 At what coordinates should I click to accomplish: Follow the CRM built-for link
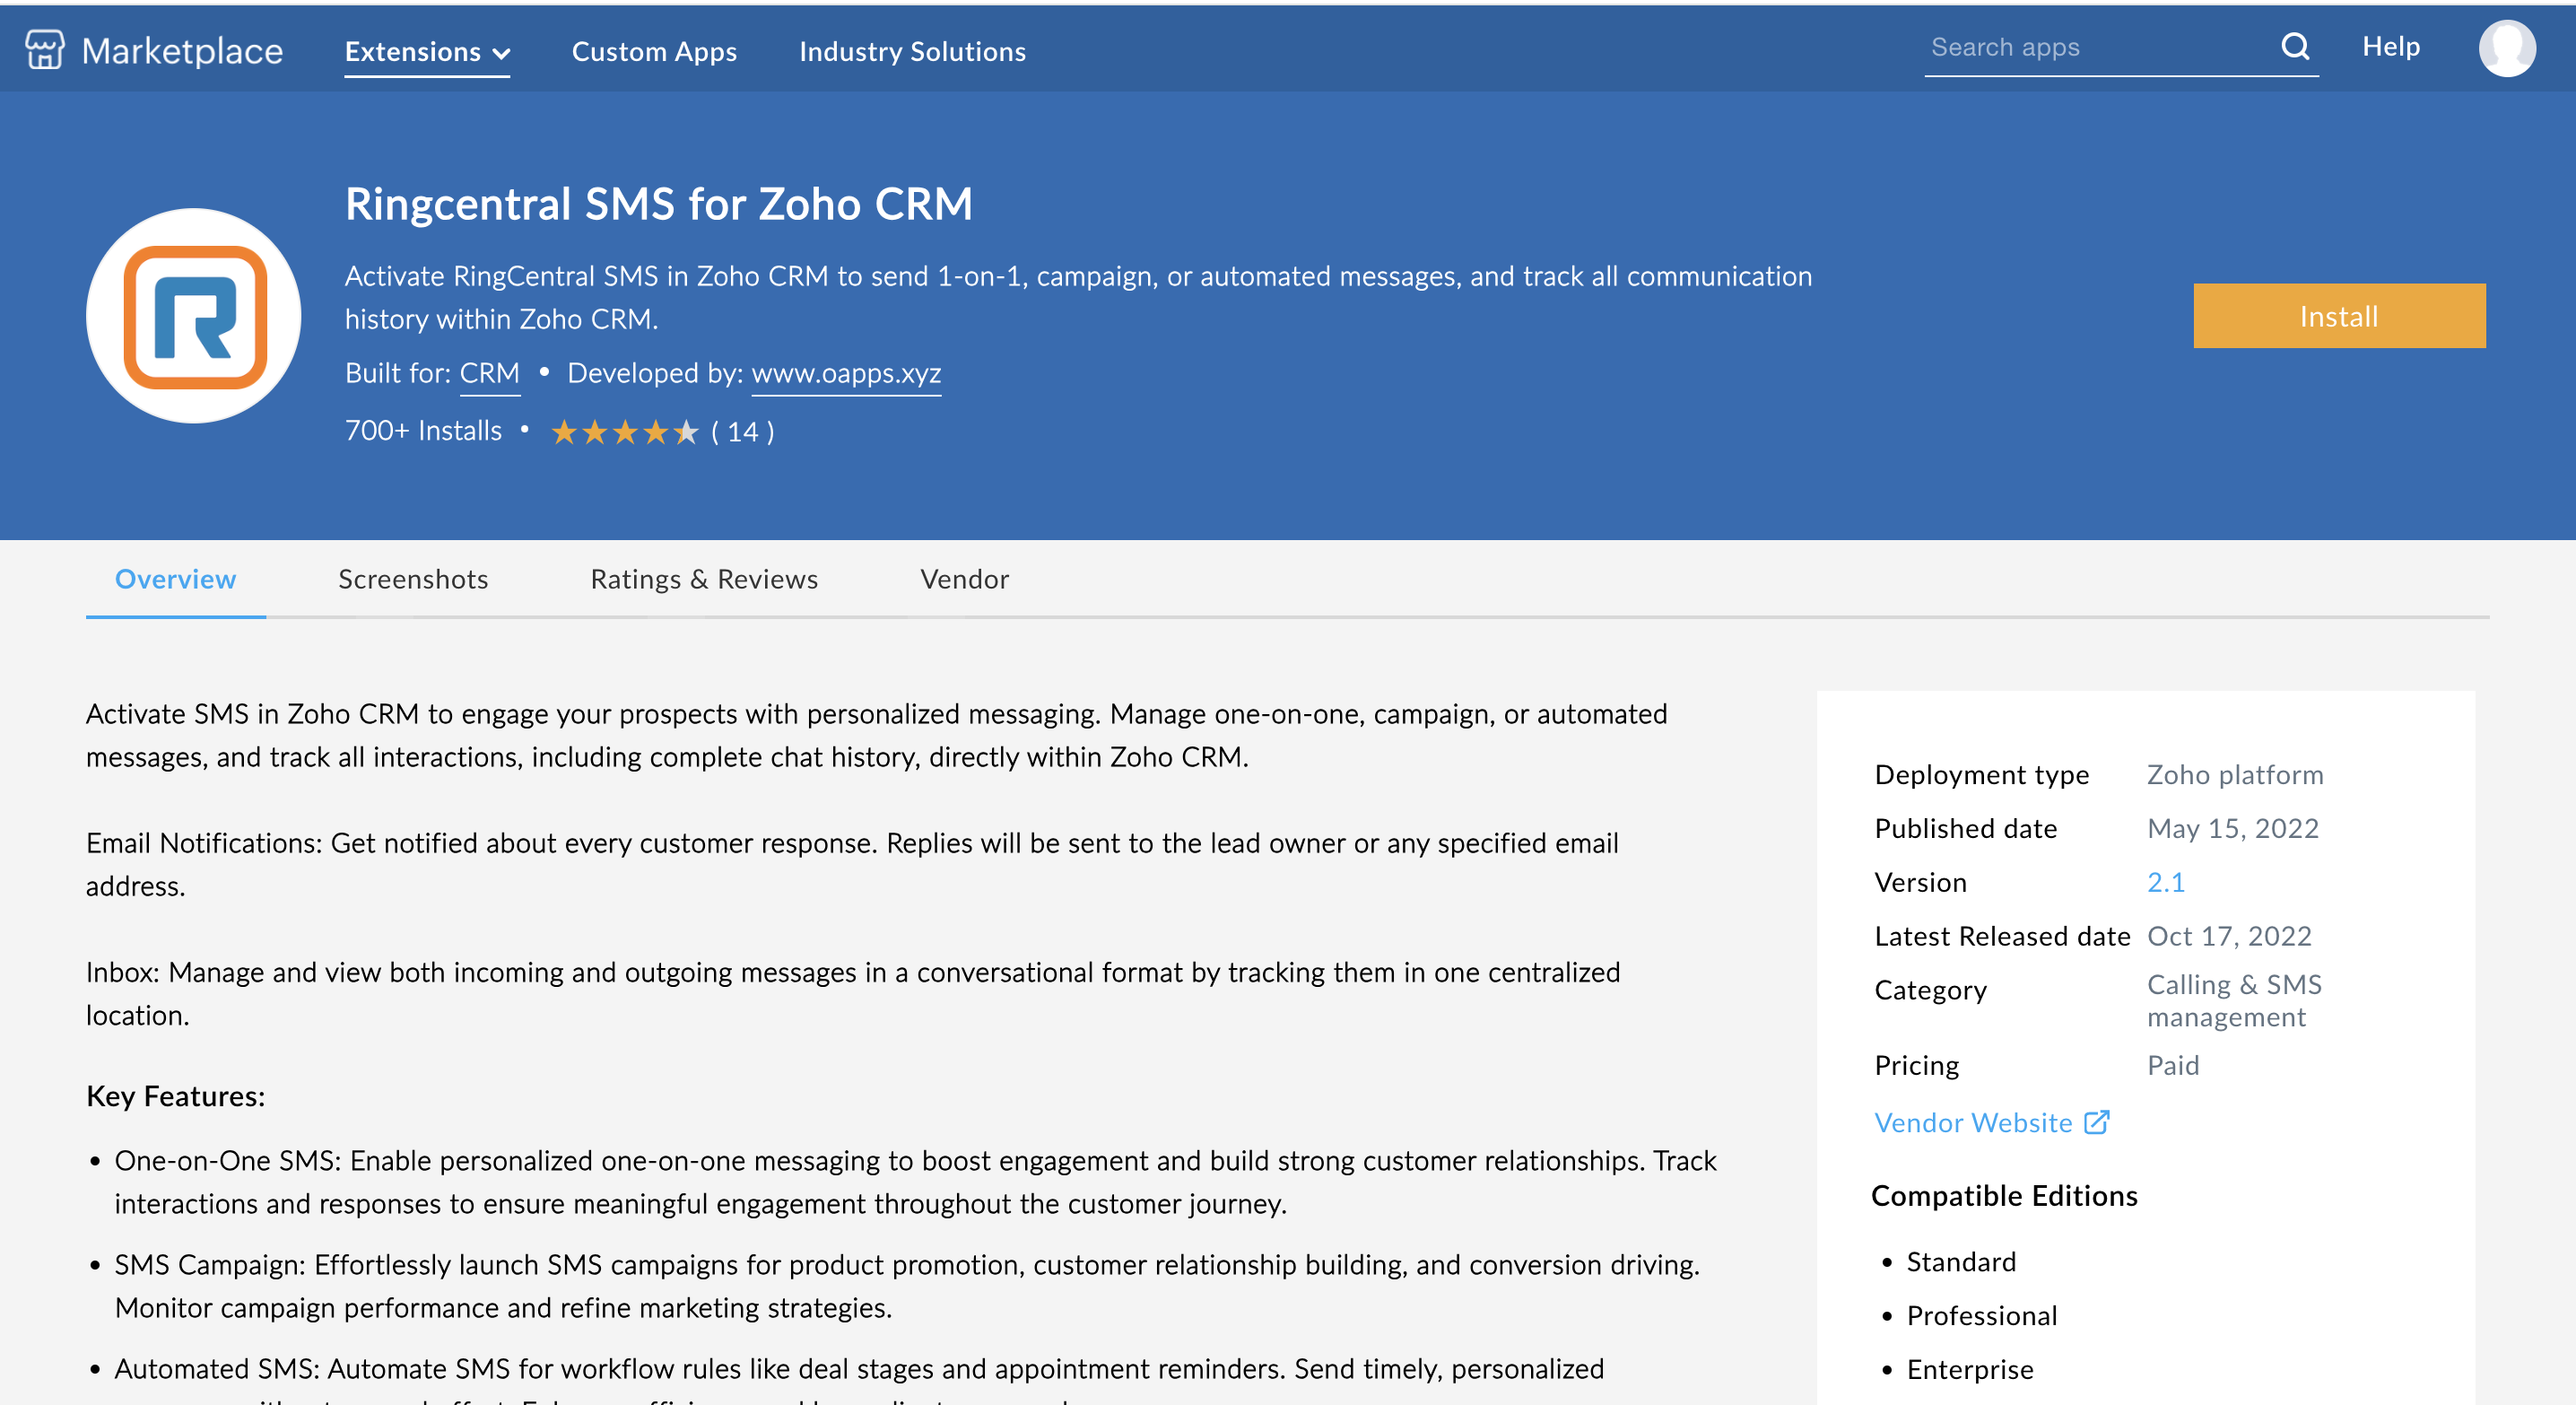(490, 373)
